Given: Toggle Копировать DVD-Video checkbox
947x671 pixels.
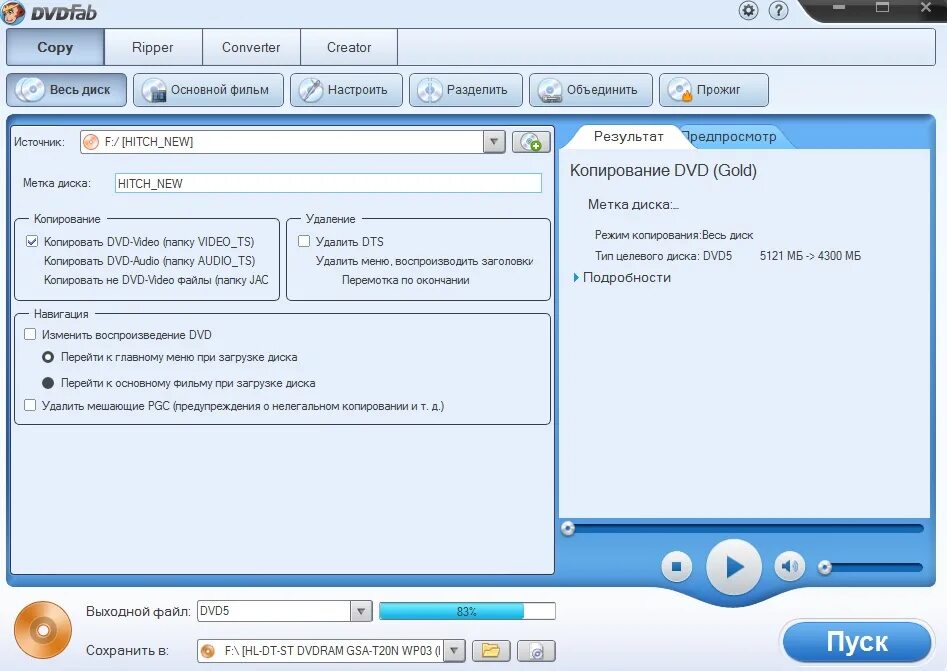Looking at the screenshot, I should click(x=32, y=242).
